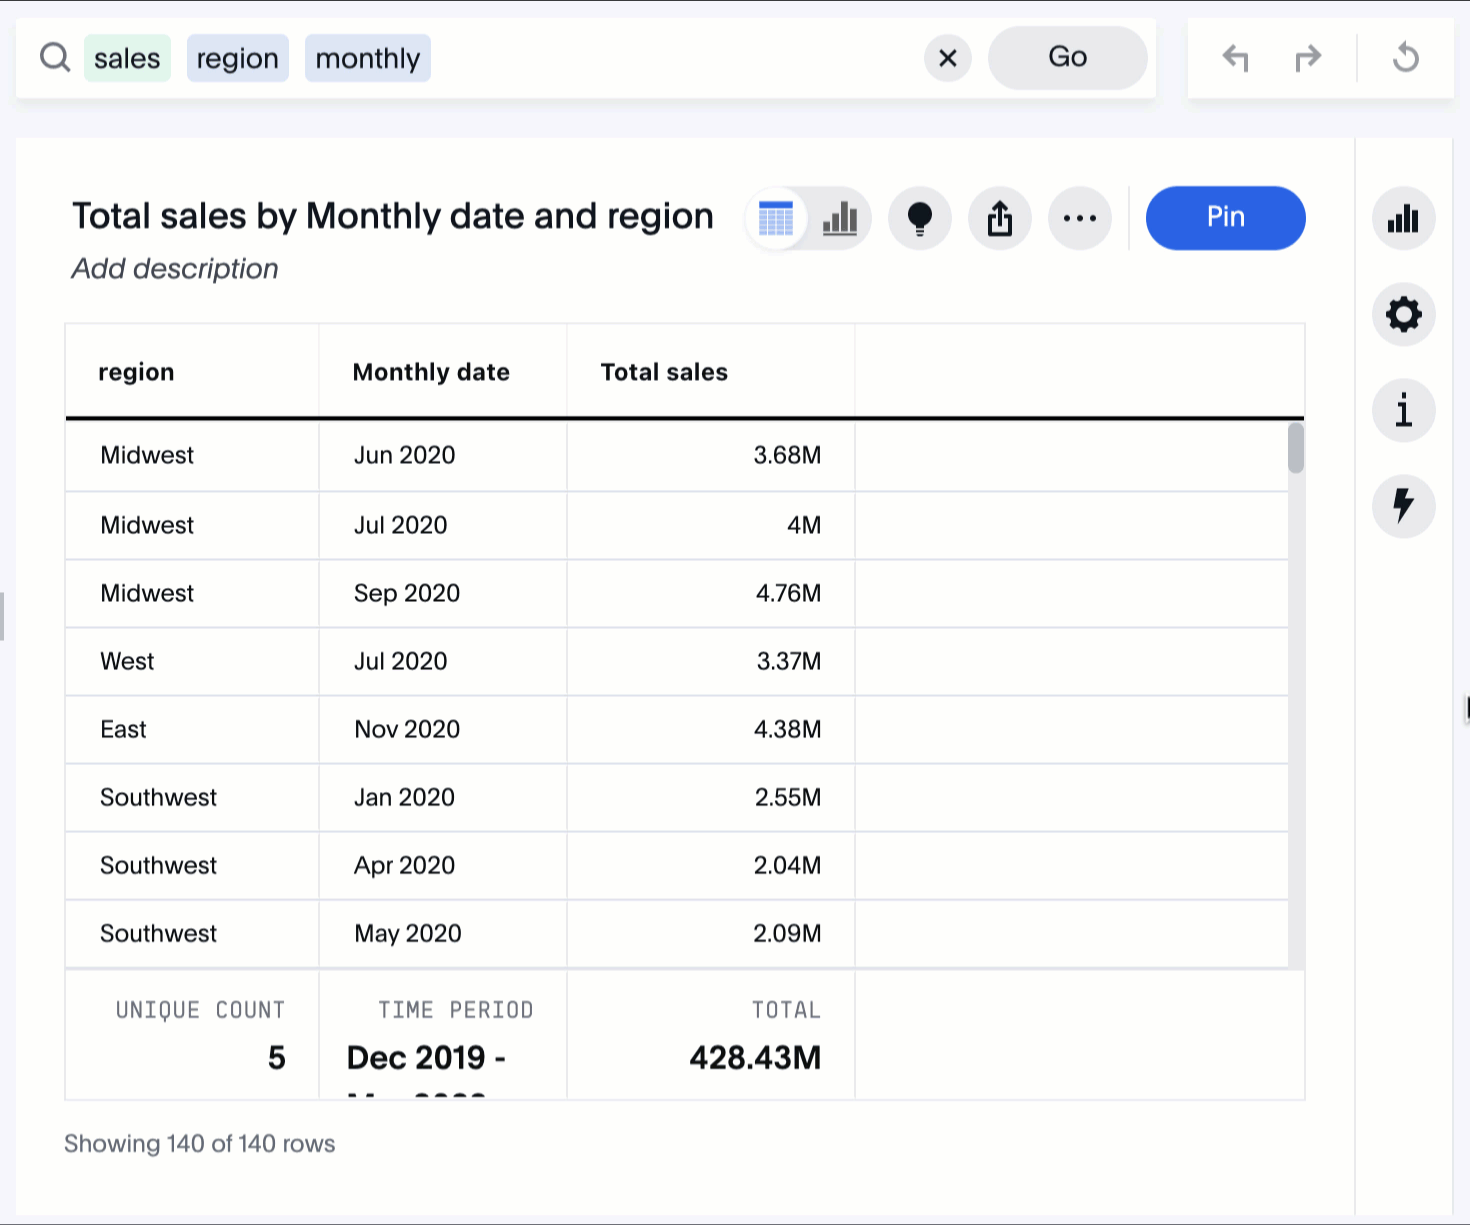Switch to chart view

click(x=840, y=218)
